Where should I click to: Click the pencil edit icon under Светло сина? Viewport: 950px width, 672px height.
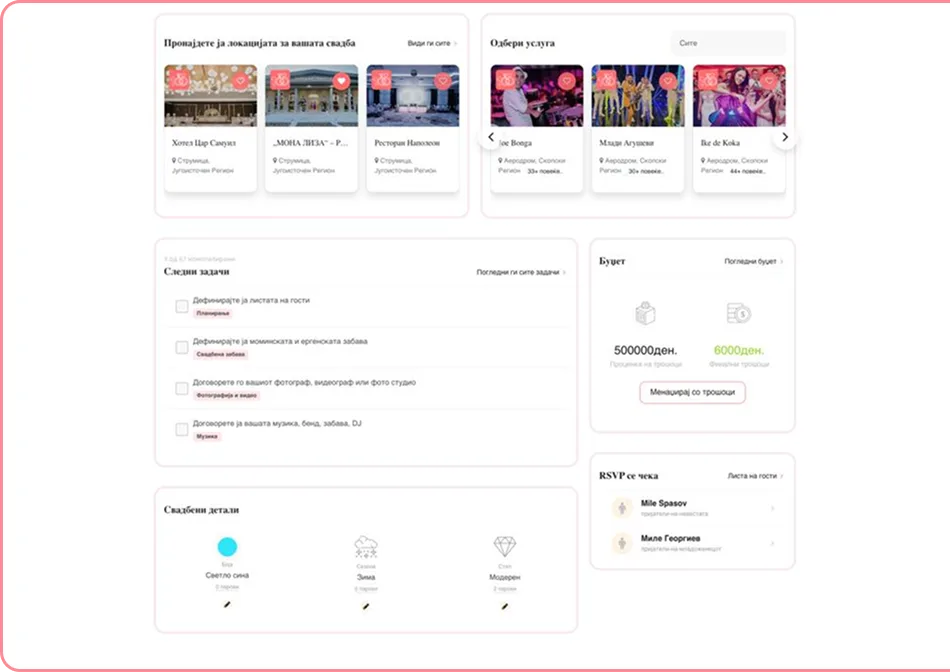(x=227, y=605)
